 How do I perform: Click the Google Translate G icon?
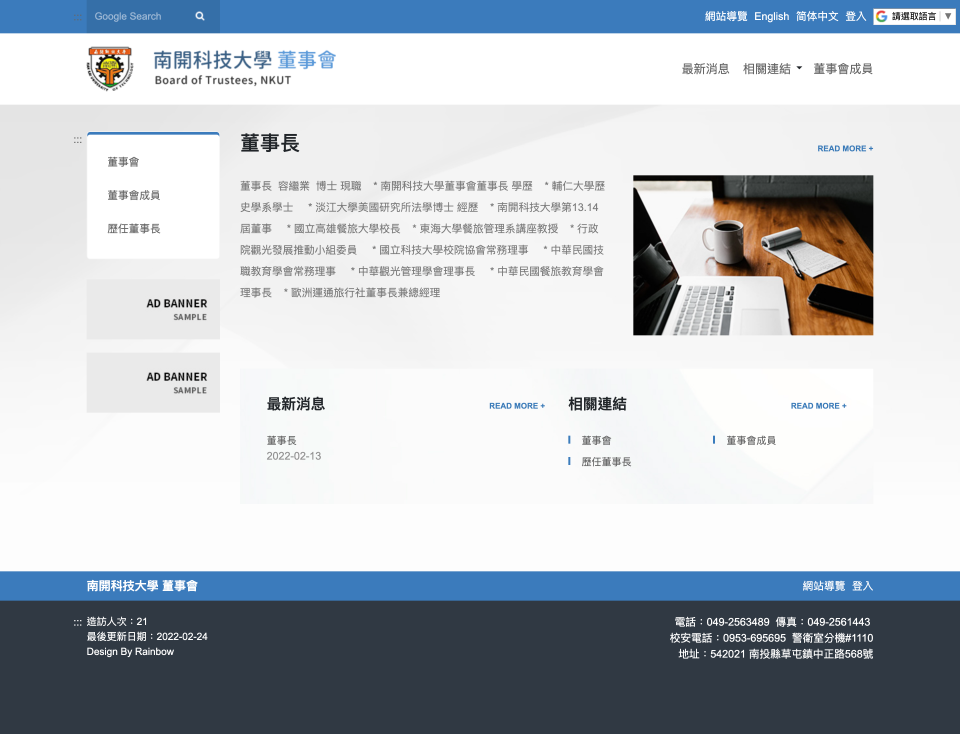point(881,16)
